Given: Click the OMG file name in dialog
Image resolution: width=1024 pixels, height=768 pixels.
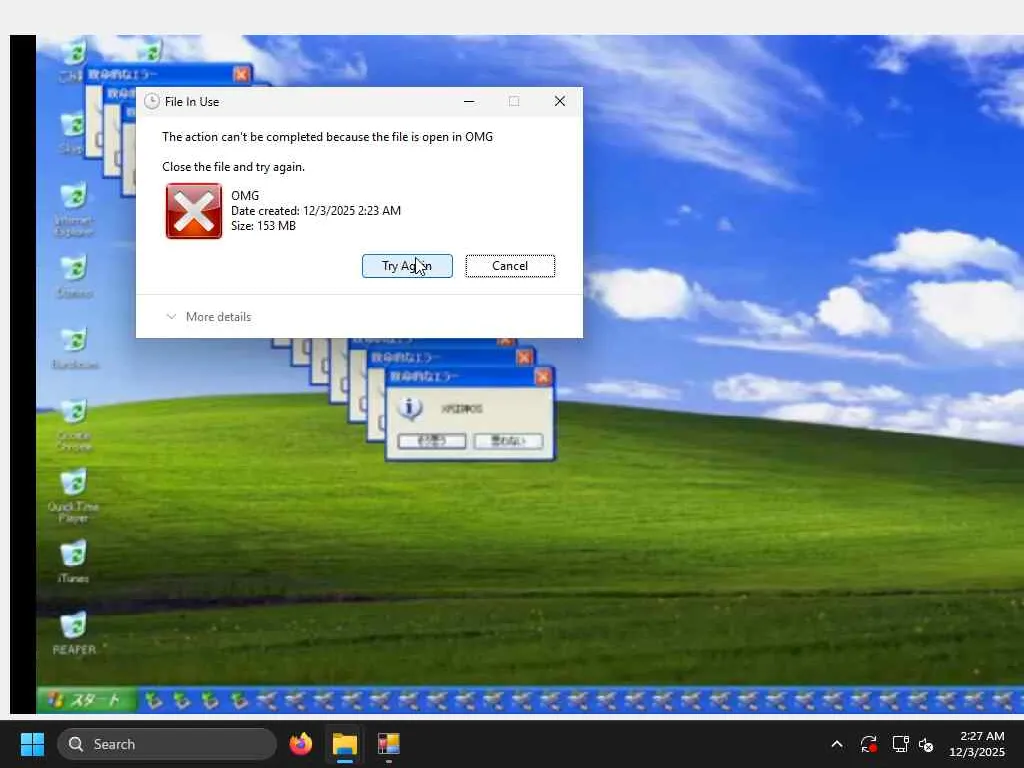Looking at the screenshot, I should 245,195.
